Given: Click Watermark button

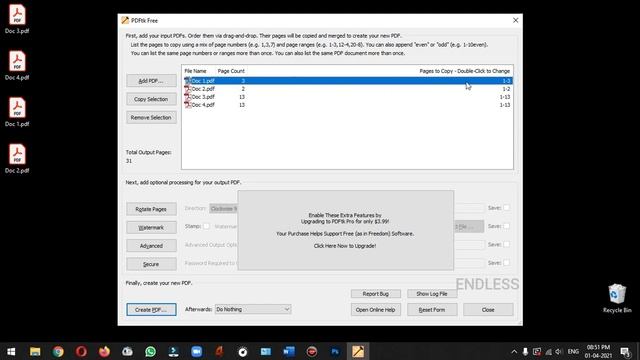Looking at the screenshot, I should [x=151, y=227].
